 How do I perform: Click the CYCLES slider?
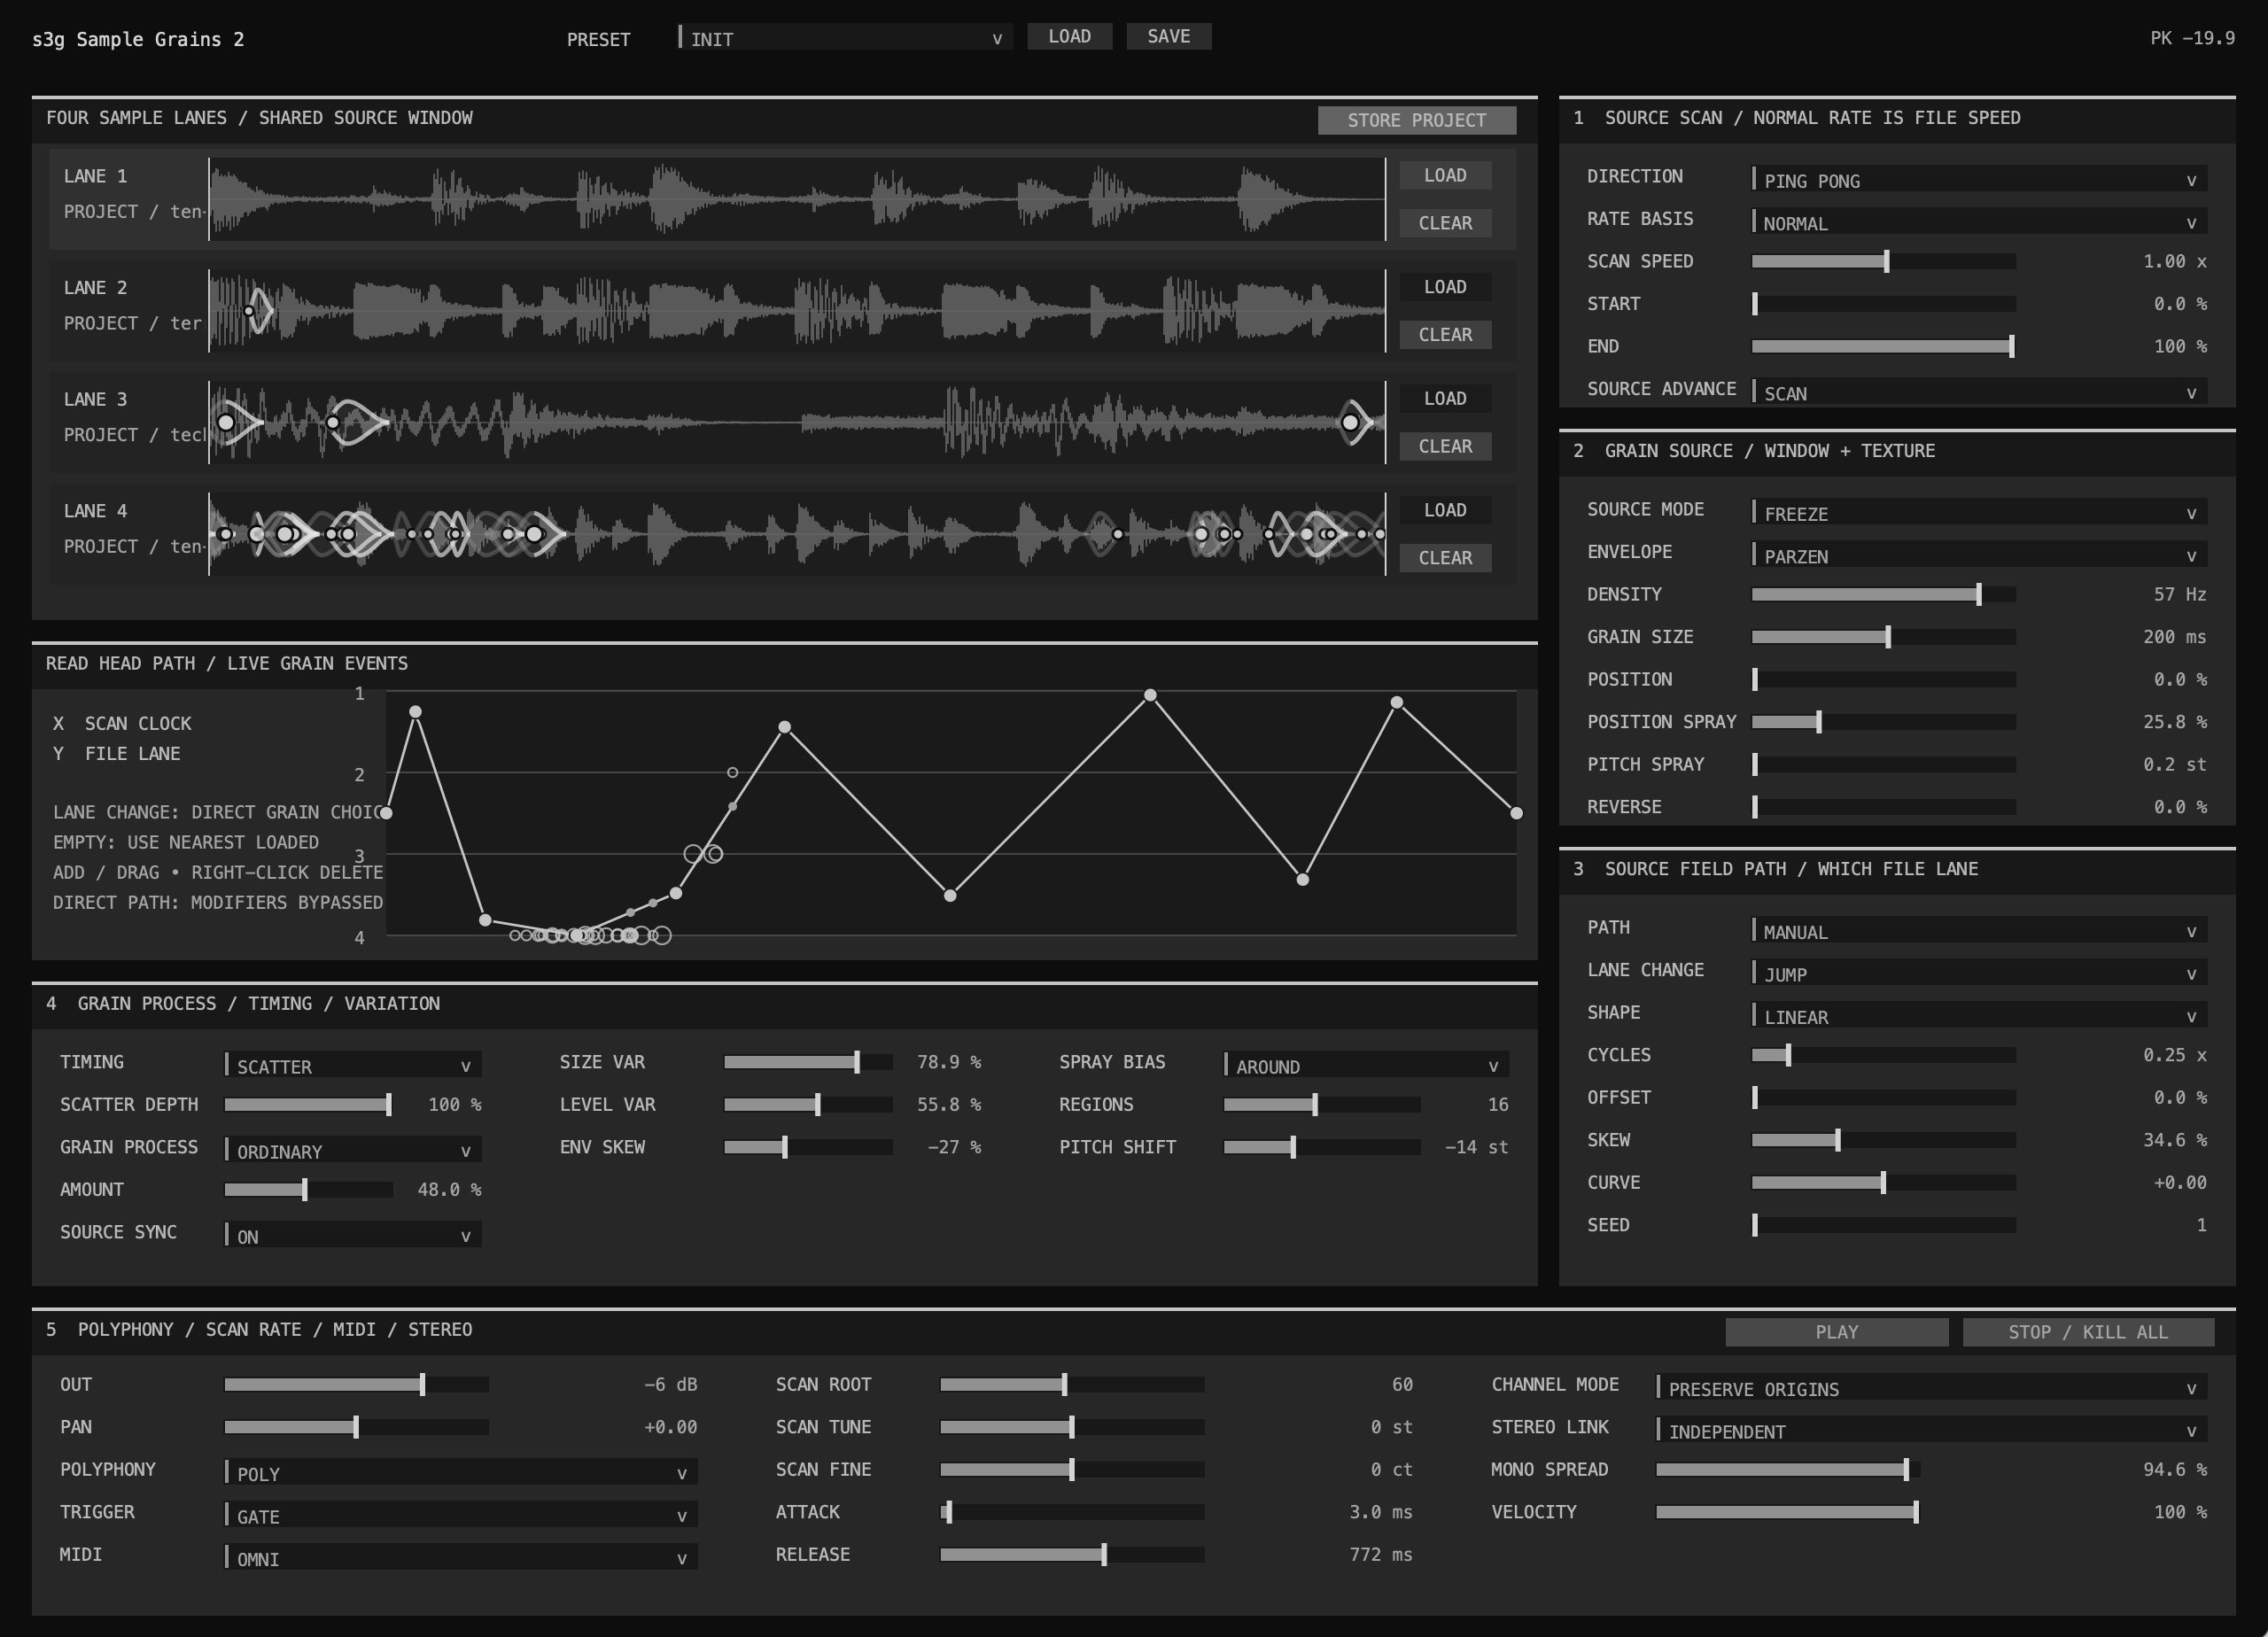(1883, 1055)
